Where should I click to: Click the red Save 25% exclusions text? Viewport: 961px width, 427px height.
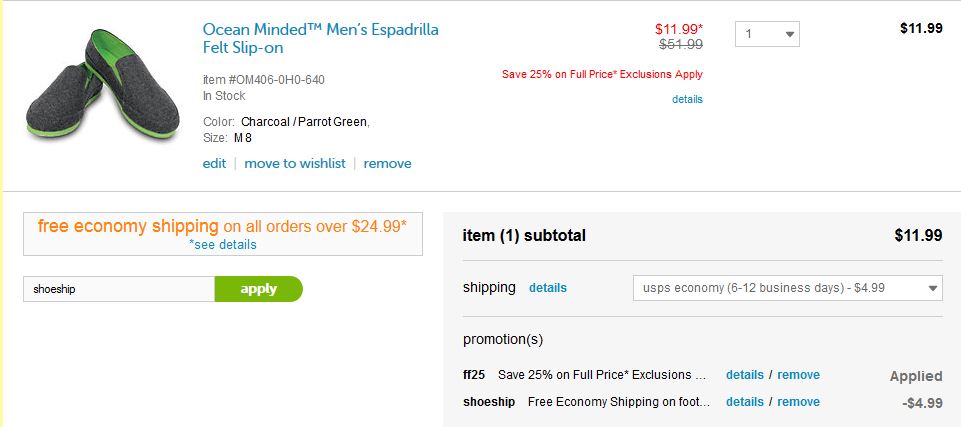[x=602, y=74]
